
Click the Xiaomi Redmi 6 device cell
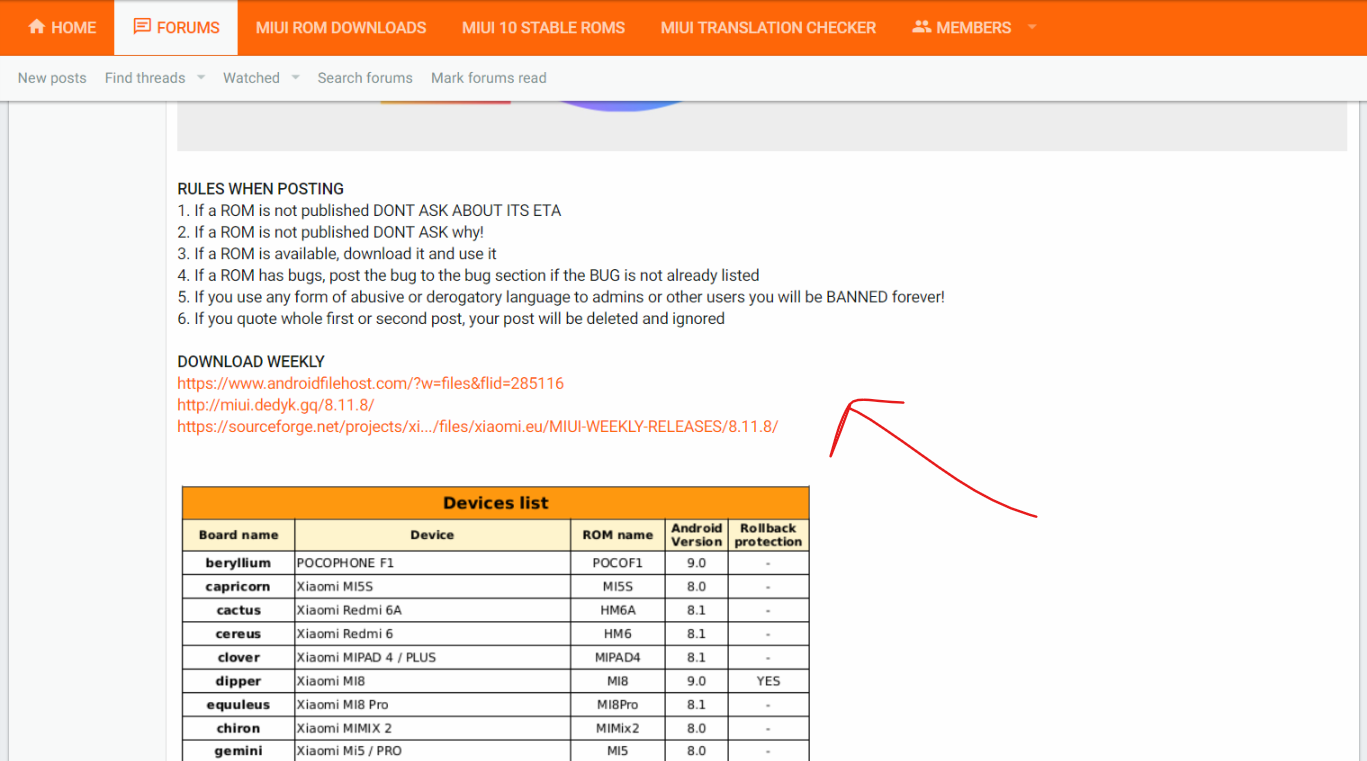432,634
